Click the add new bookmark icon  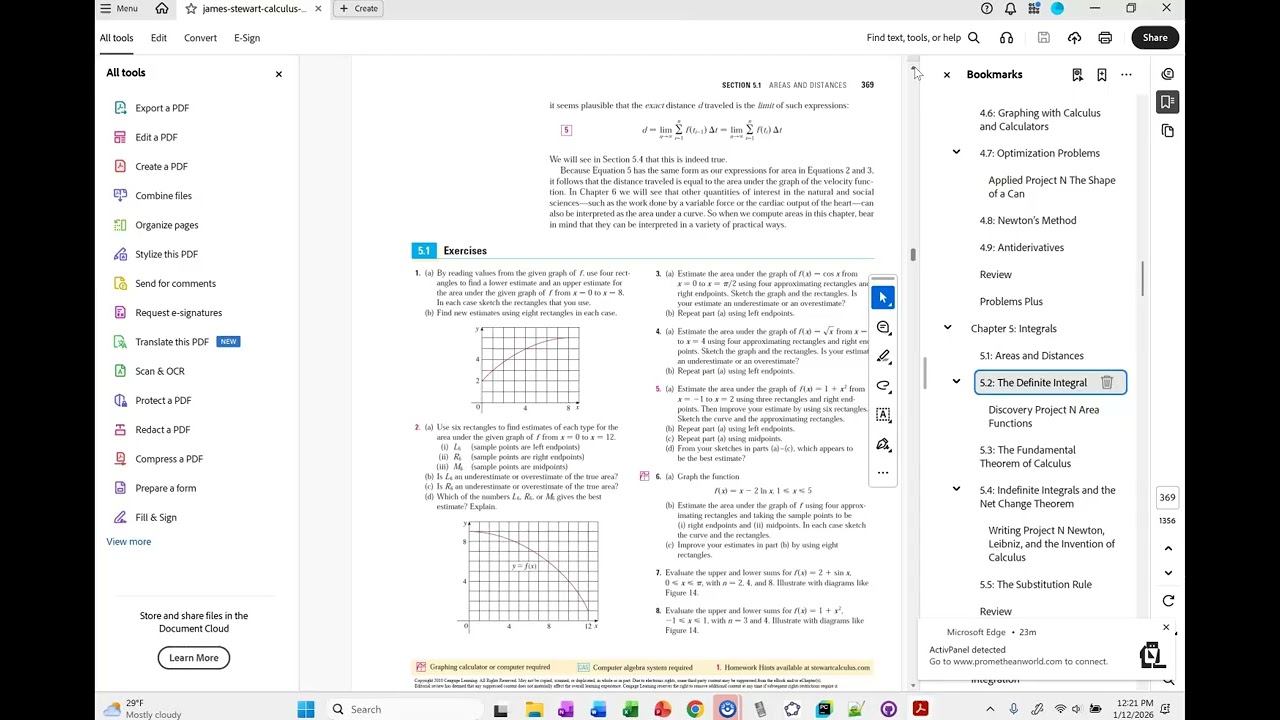click(1101, 75)
